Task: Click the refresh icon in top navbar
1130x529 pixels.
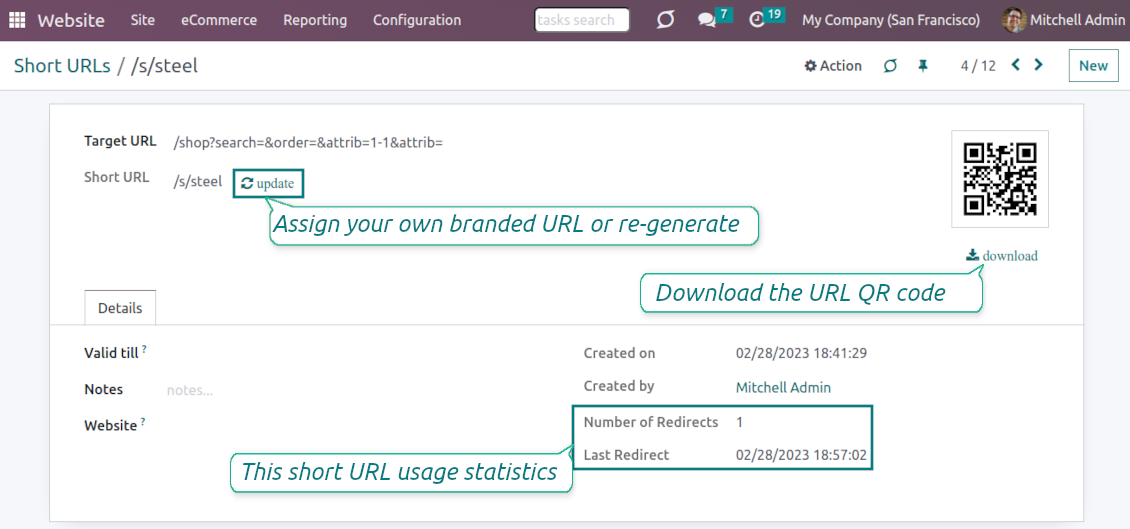Action: 666,20
